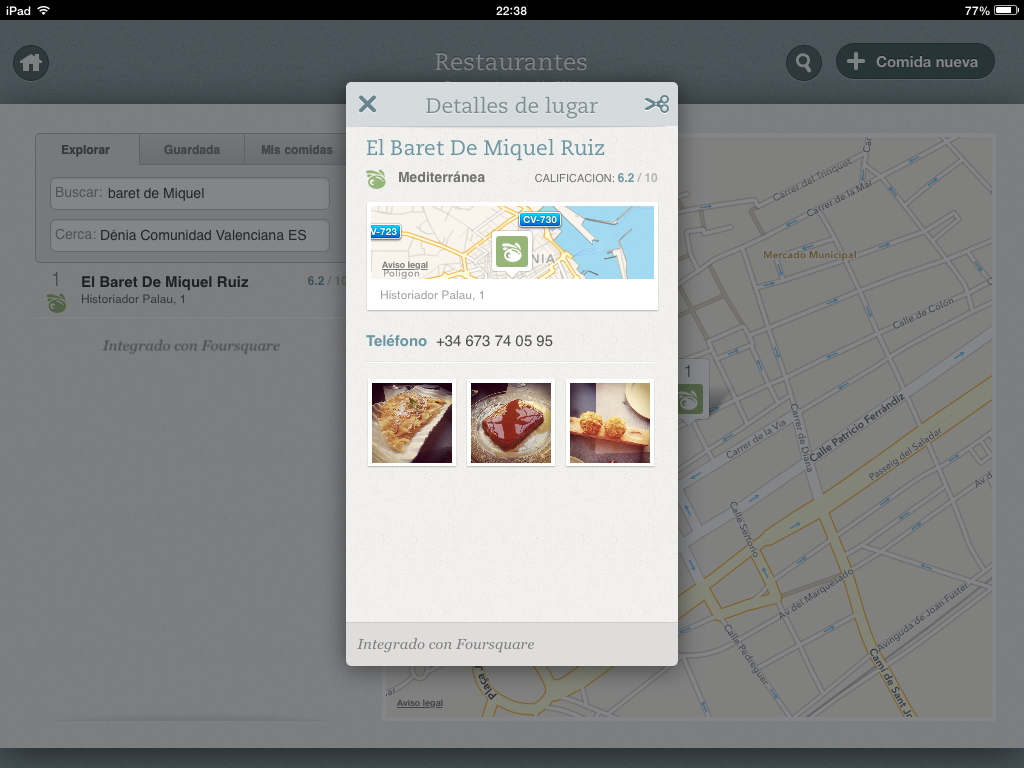
Task: Tap the restaurant pin on the mini map
Action: (x=511, y=251)
